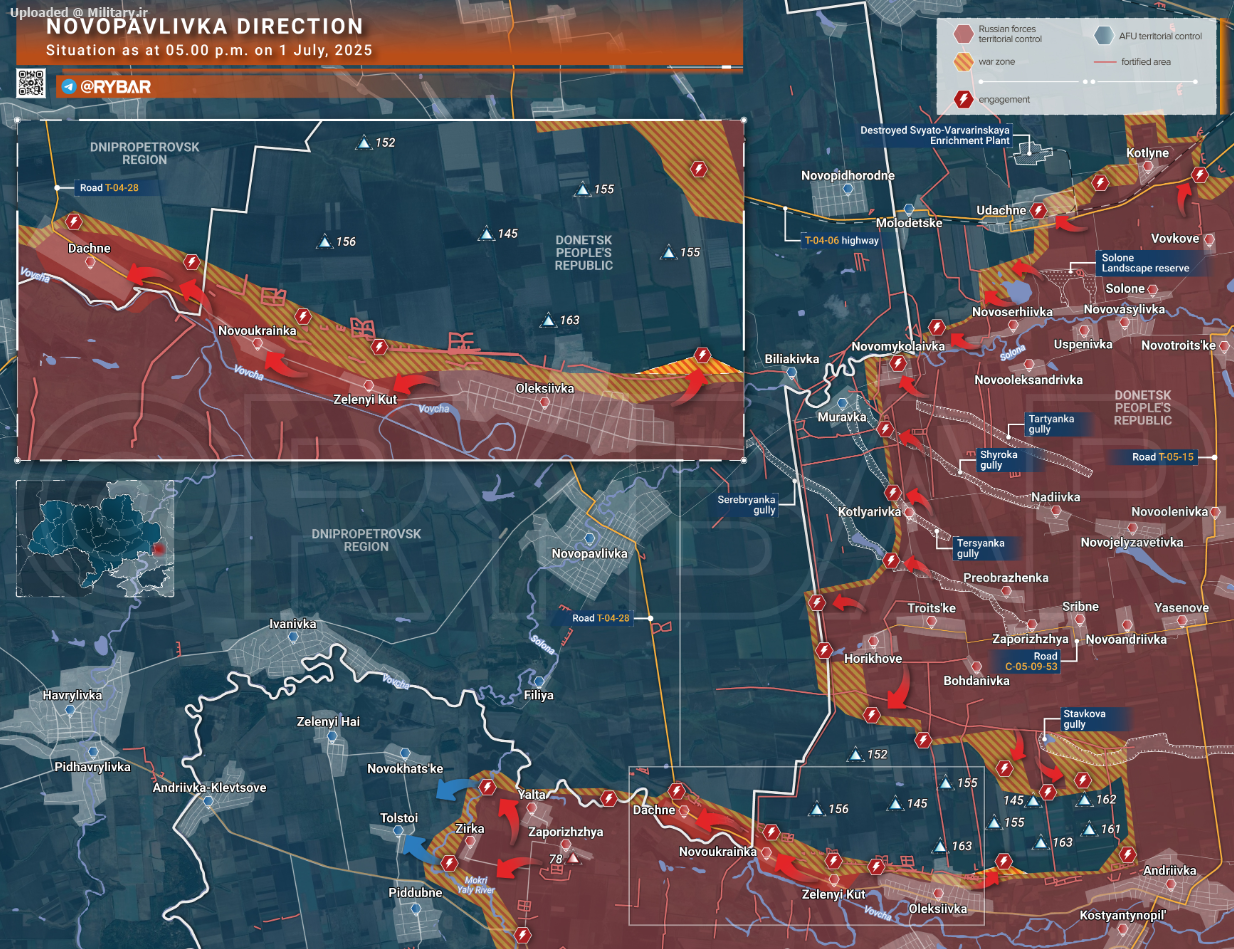Click the Horikhove label
The height and width of the screenshot is (949, 1234).
[873, 659]
